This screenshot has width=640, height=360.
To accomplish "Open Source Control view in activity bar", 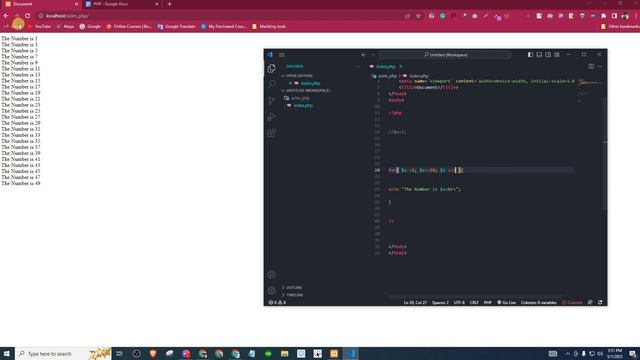I will pyautogui.click(x=271, y=100).
